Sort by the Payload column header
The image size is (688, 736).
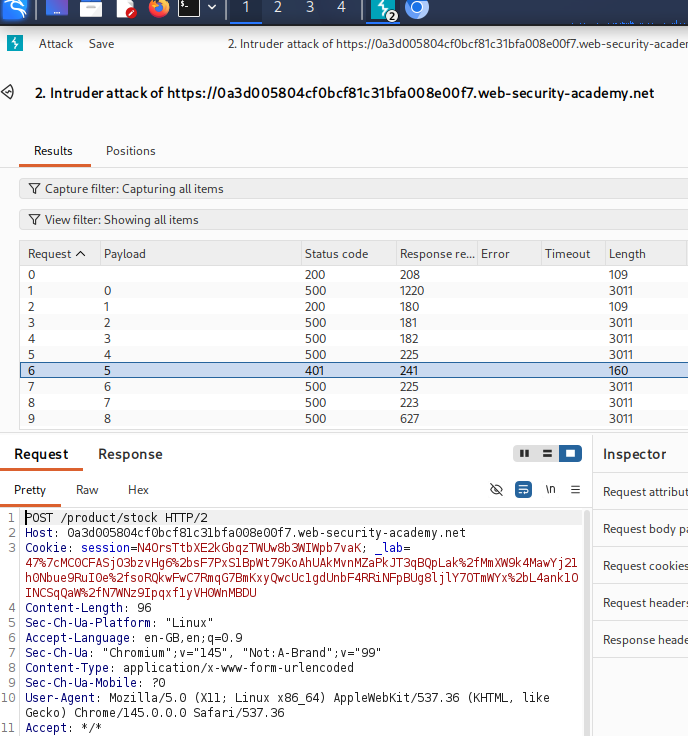[200, 254]
